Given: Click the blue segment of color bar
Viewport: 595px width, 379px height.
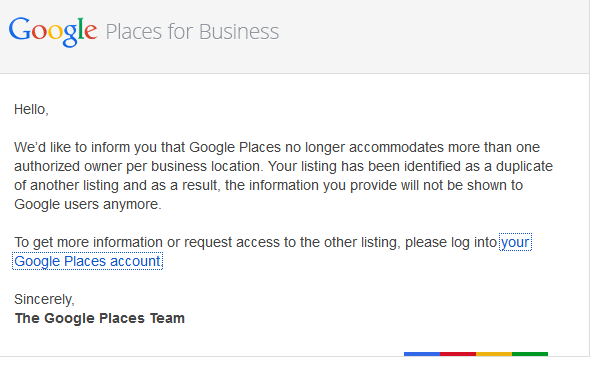Looking at the screenshot, I should coord(422,354).
